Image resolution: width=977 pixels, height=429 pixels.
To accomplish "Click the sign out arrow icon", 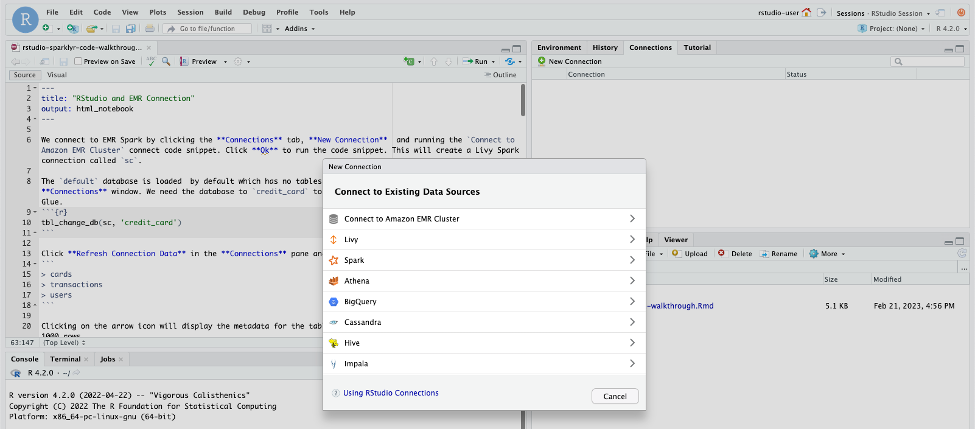I will pyautogui.click(x=822, y=12).
